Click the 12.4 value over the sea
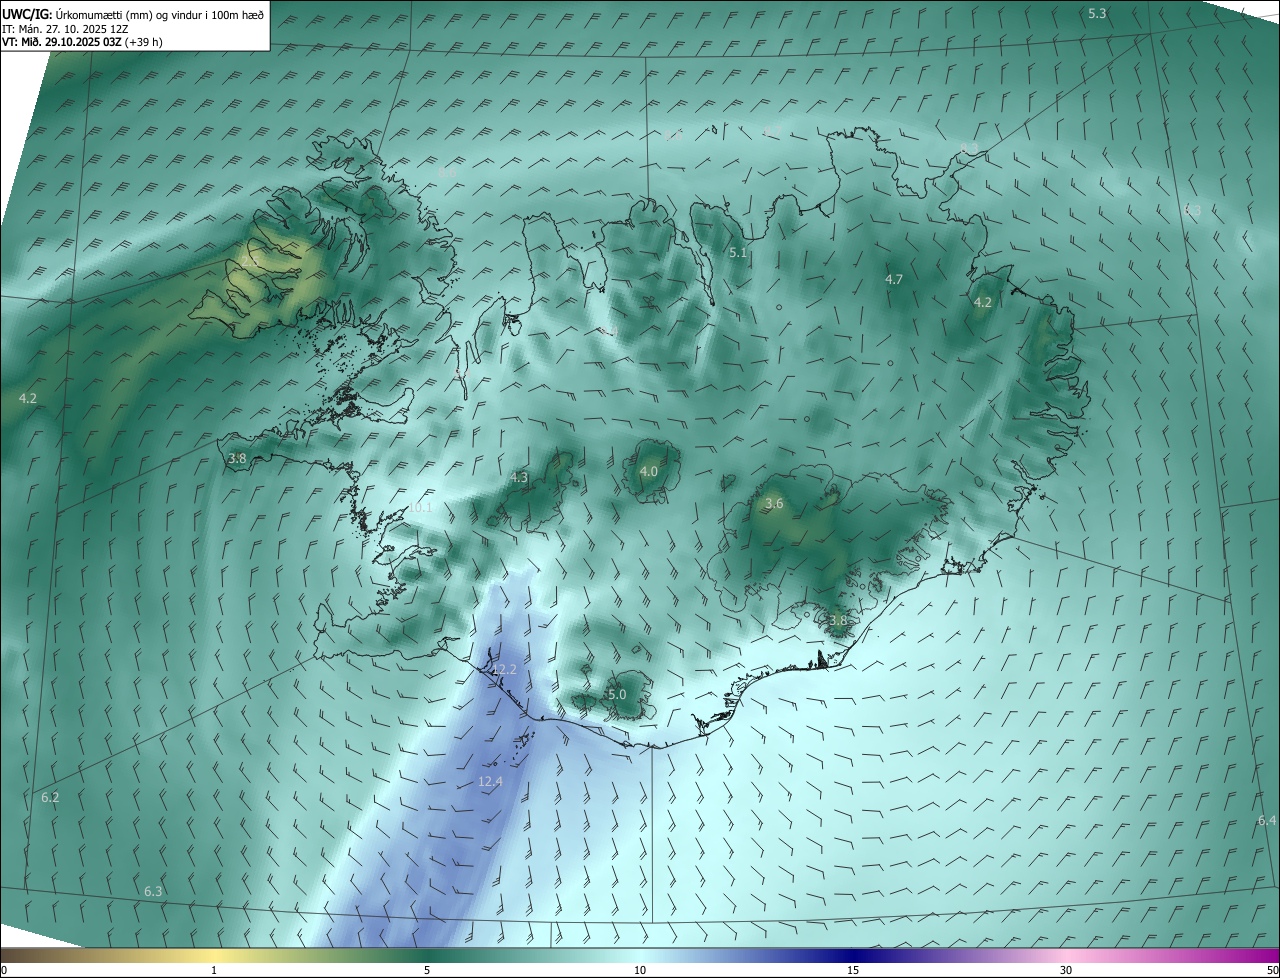1280x978 pixels. click(490, 781)
